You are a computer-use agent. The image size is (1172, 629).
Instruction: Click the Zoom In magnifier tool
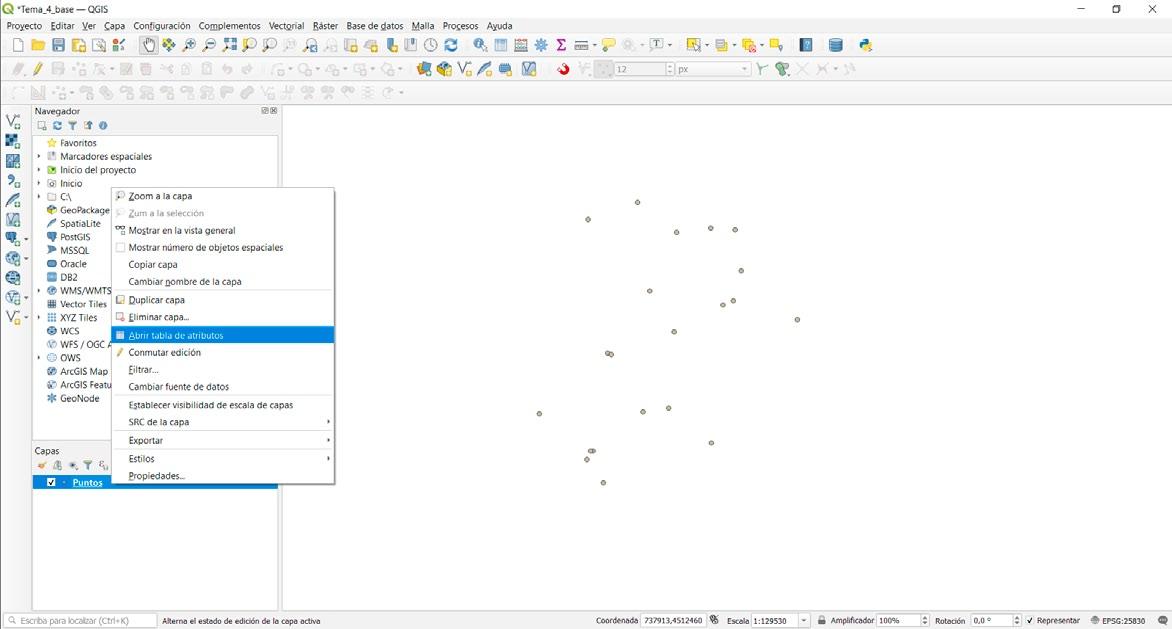coord(189,46)
